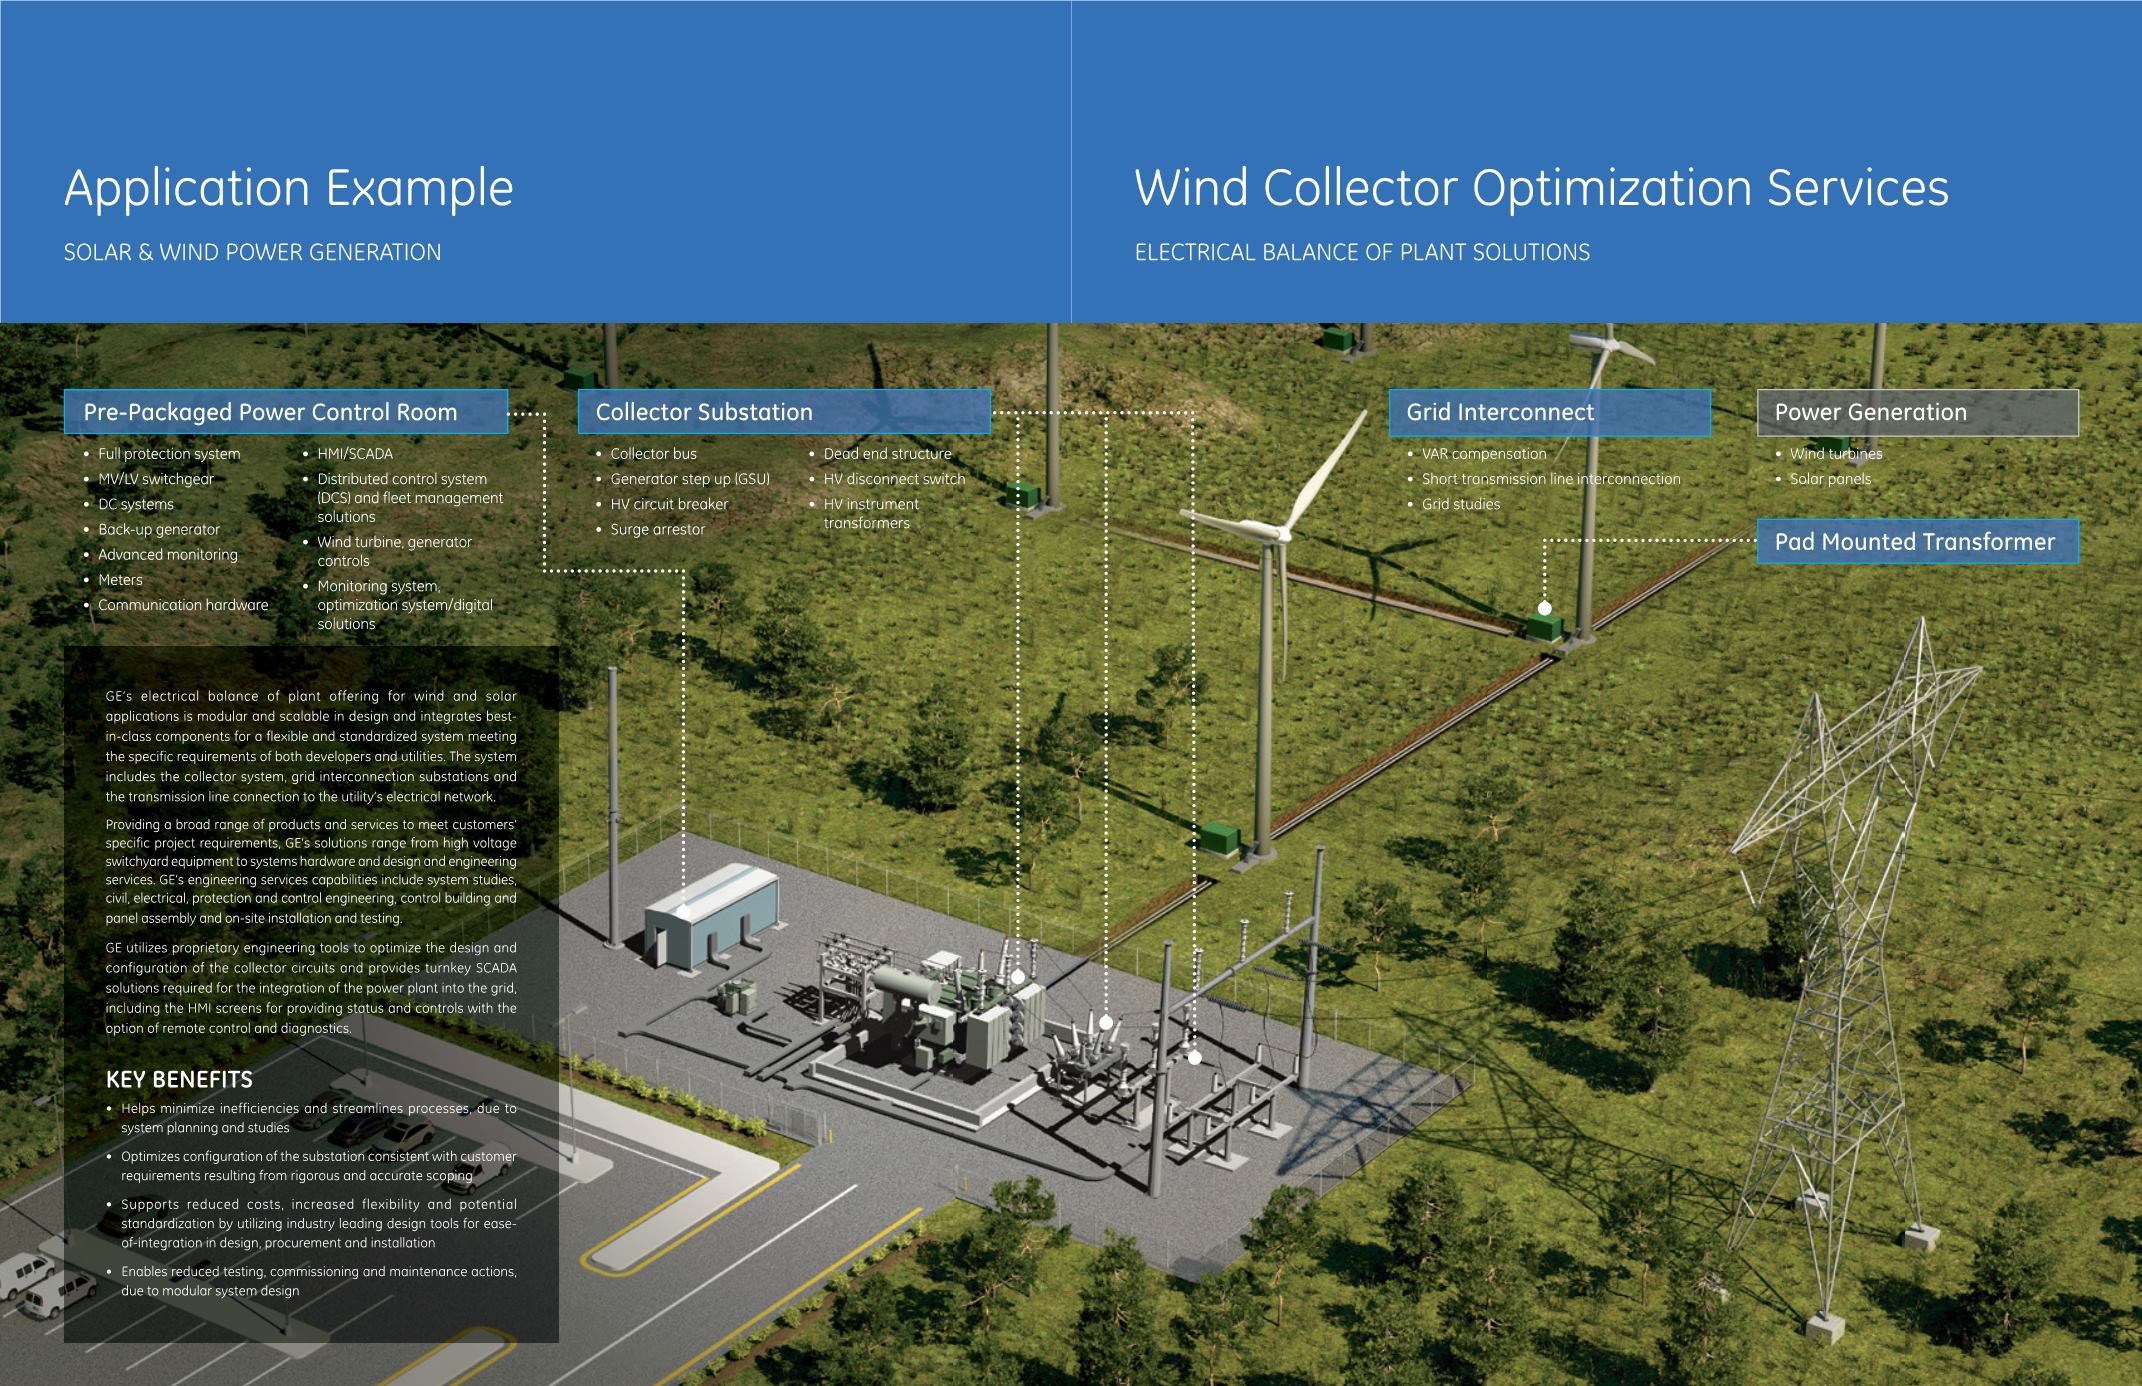Click the Grid Interconnect label box
The width and height of the screenshot is (2142, 1386).
[1550, 412]
